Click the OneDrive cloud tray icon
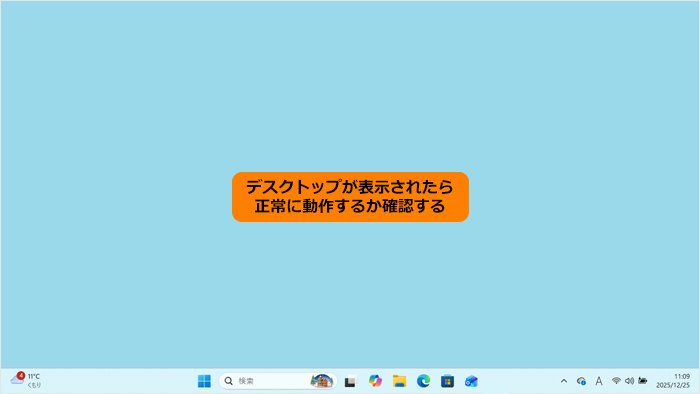Screen dimensions: 700x394 (581, 381)
